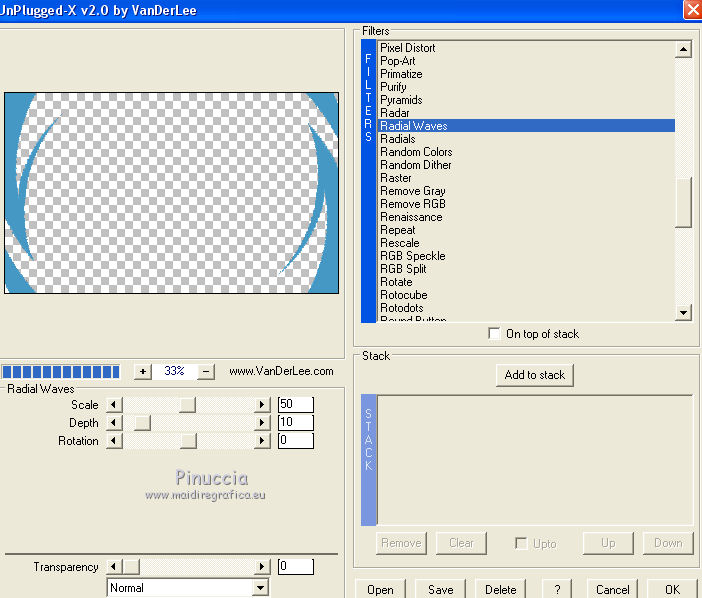Click the Scale value field showing 50

pos(295,404)
